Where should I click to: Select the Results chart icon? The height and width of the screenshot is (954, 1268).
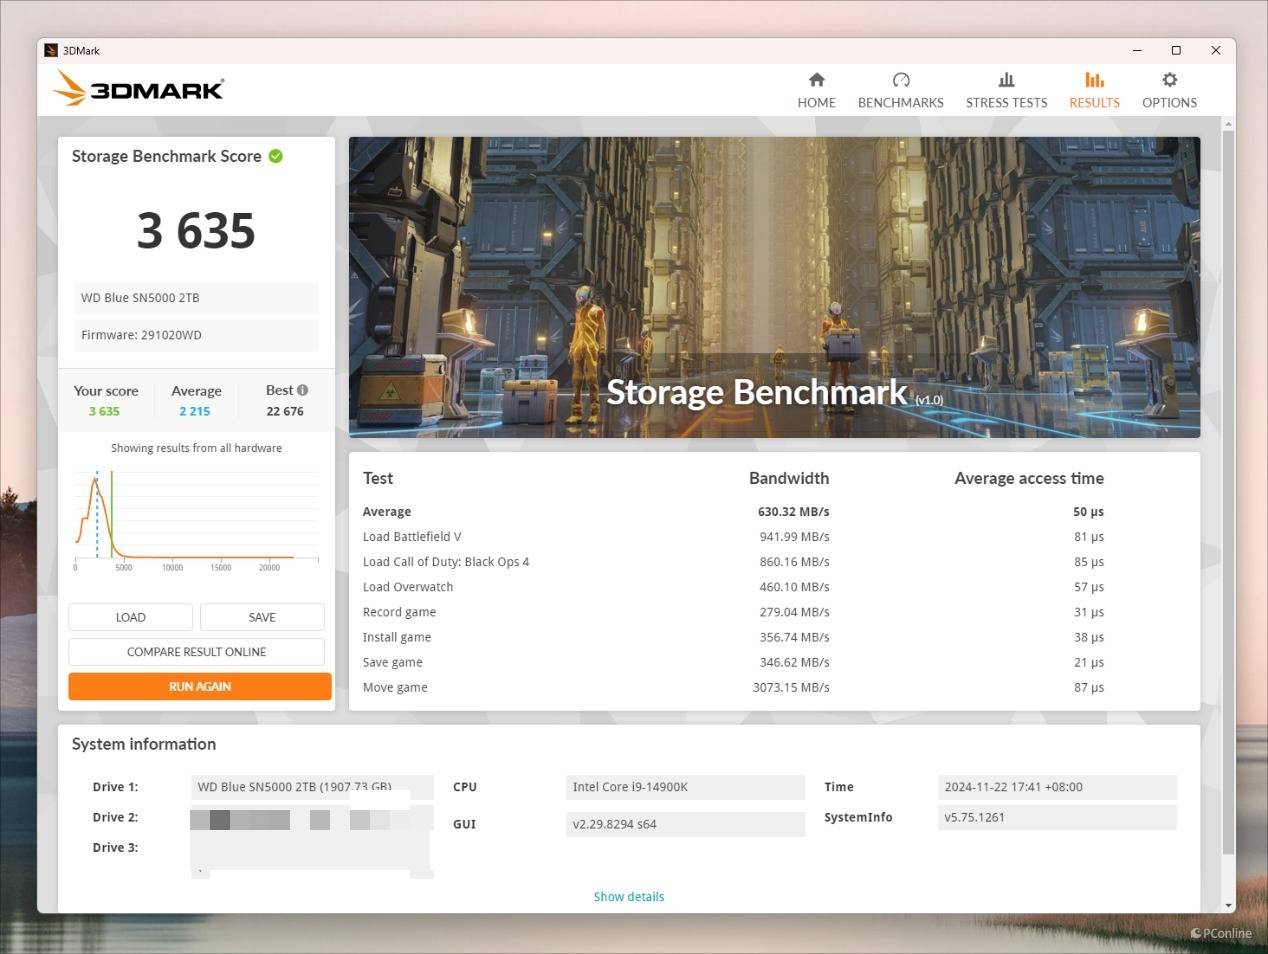1094,80
